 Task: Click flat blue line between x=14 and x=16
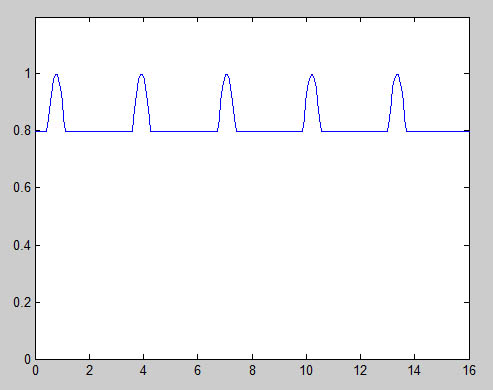438,131
